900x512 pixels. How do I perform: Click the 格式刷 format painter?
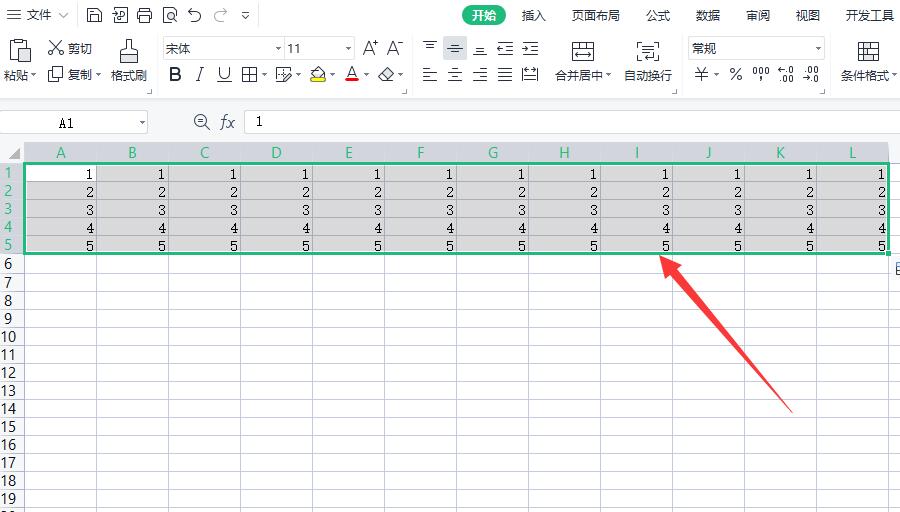[129, 60]
